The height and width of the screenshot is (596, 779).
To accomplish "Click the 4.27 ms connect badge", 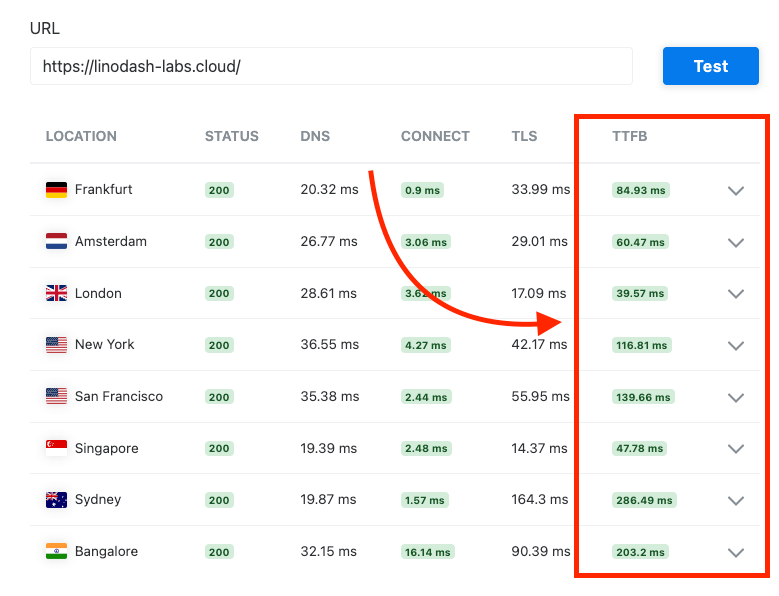I will [426, 345].
